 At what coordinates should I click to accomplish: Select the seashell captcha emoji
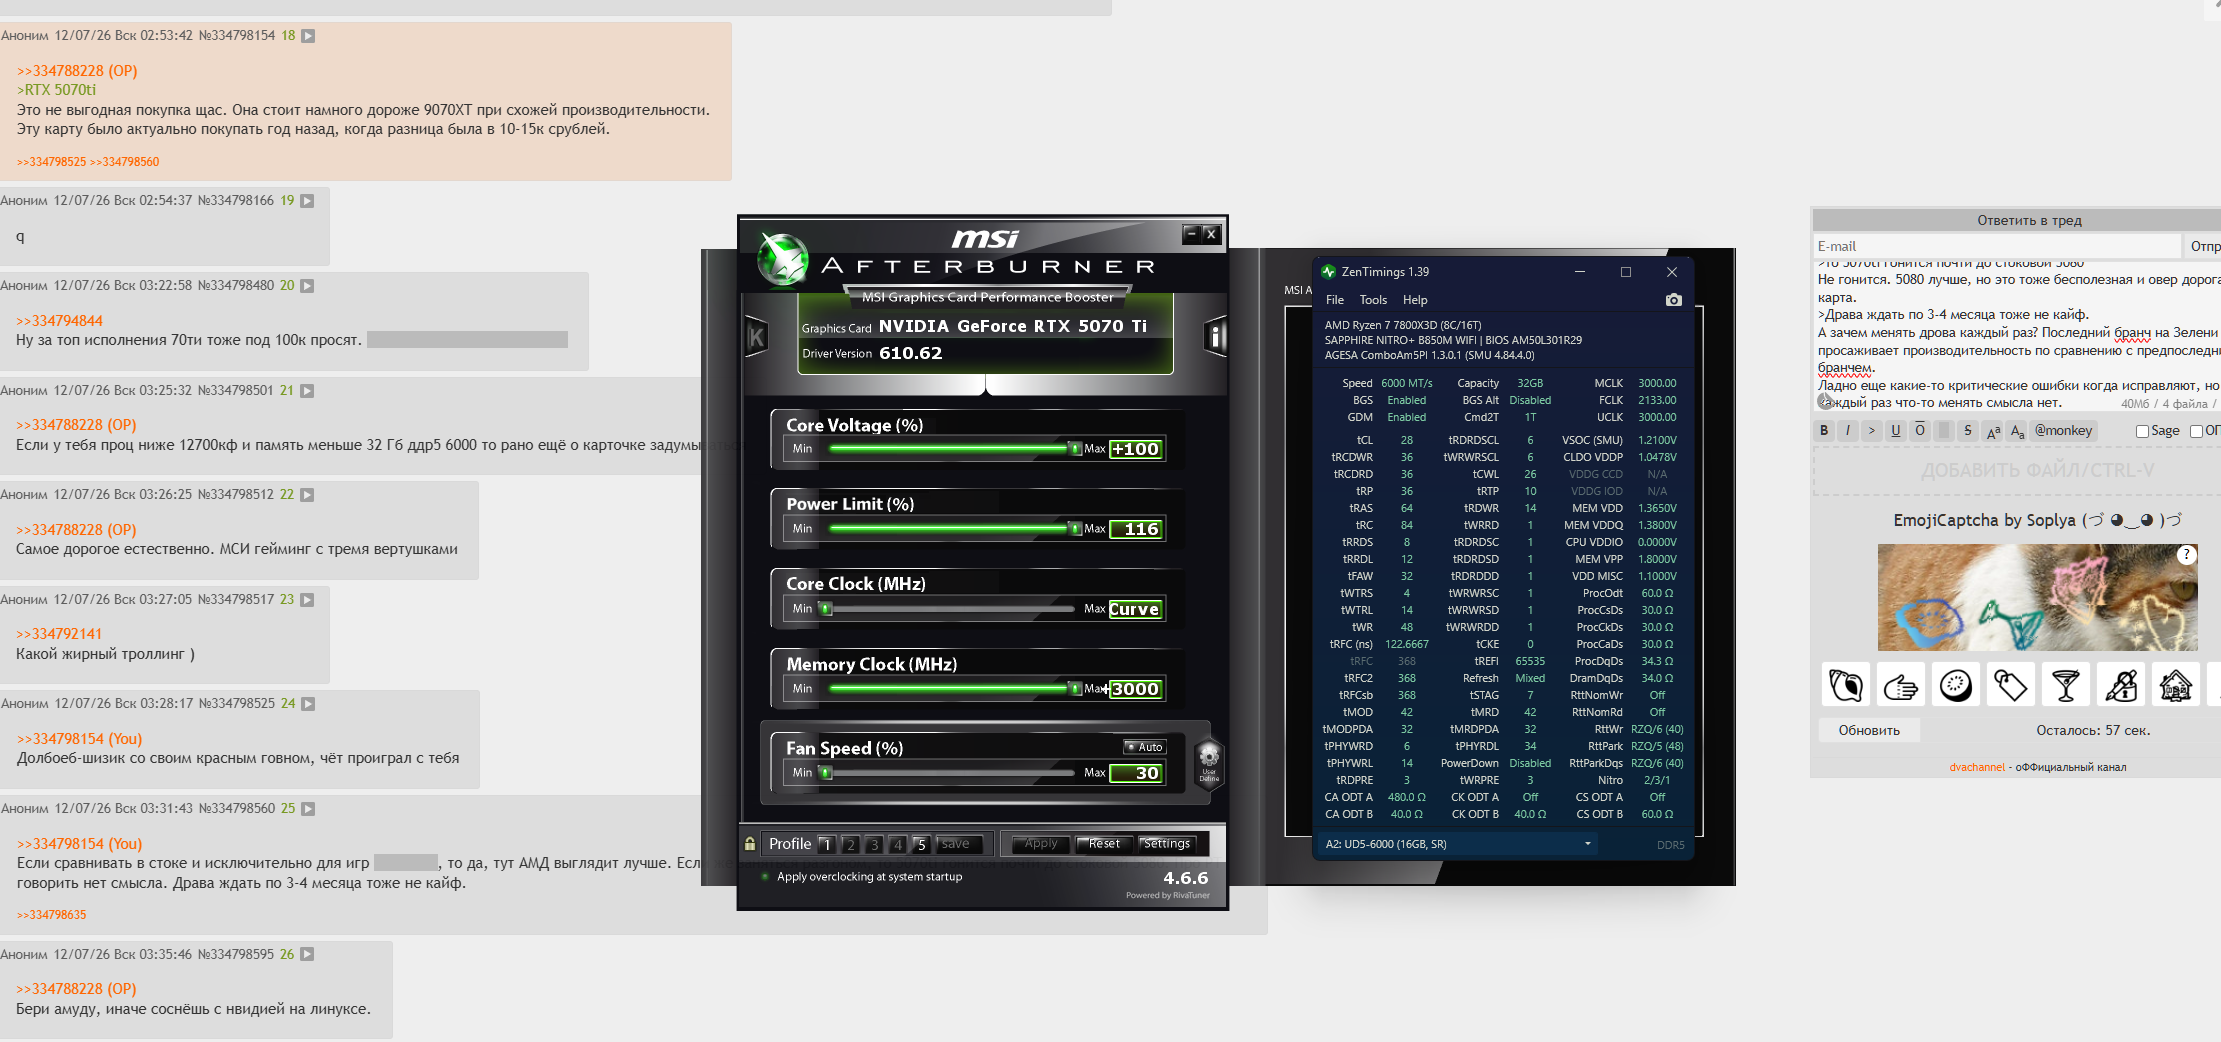(1846, 685)
